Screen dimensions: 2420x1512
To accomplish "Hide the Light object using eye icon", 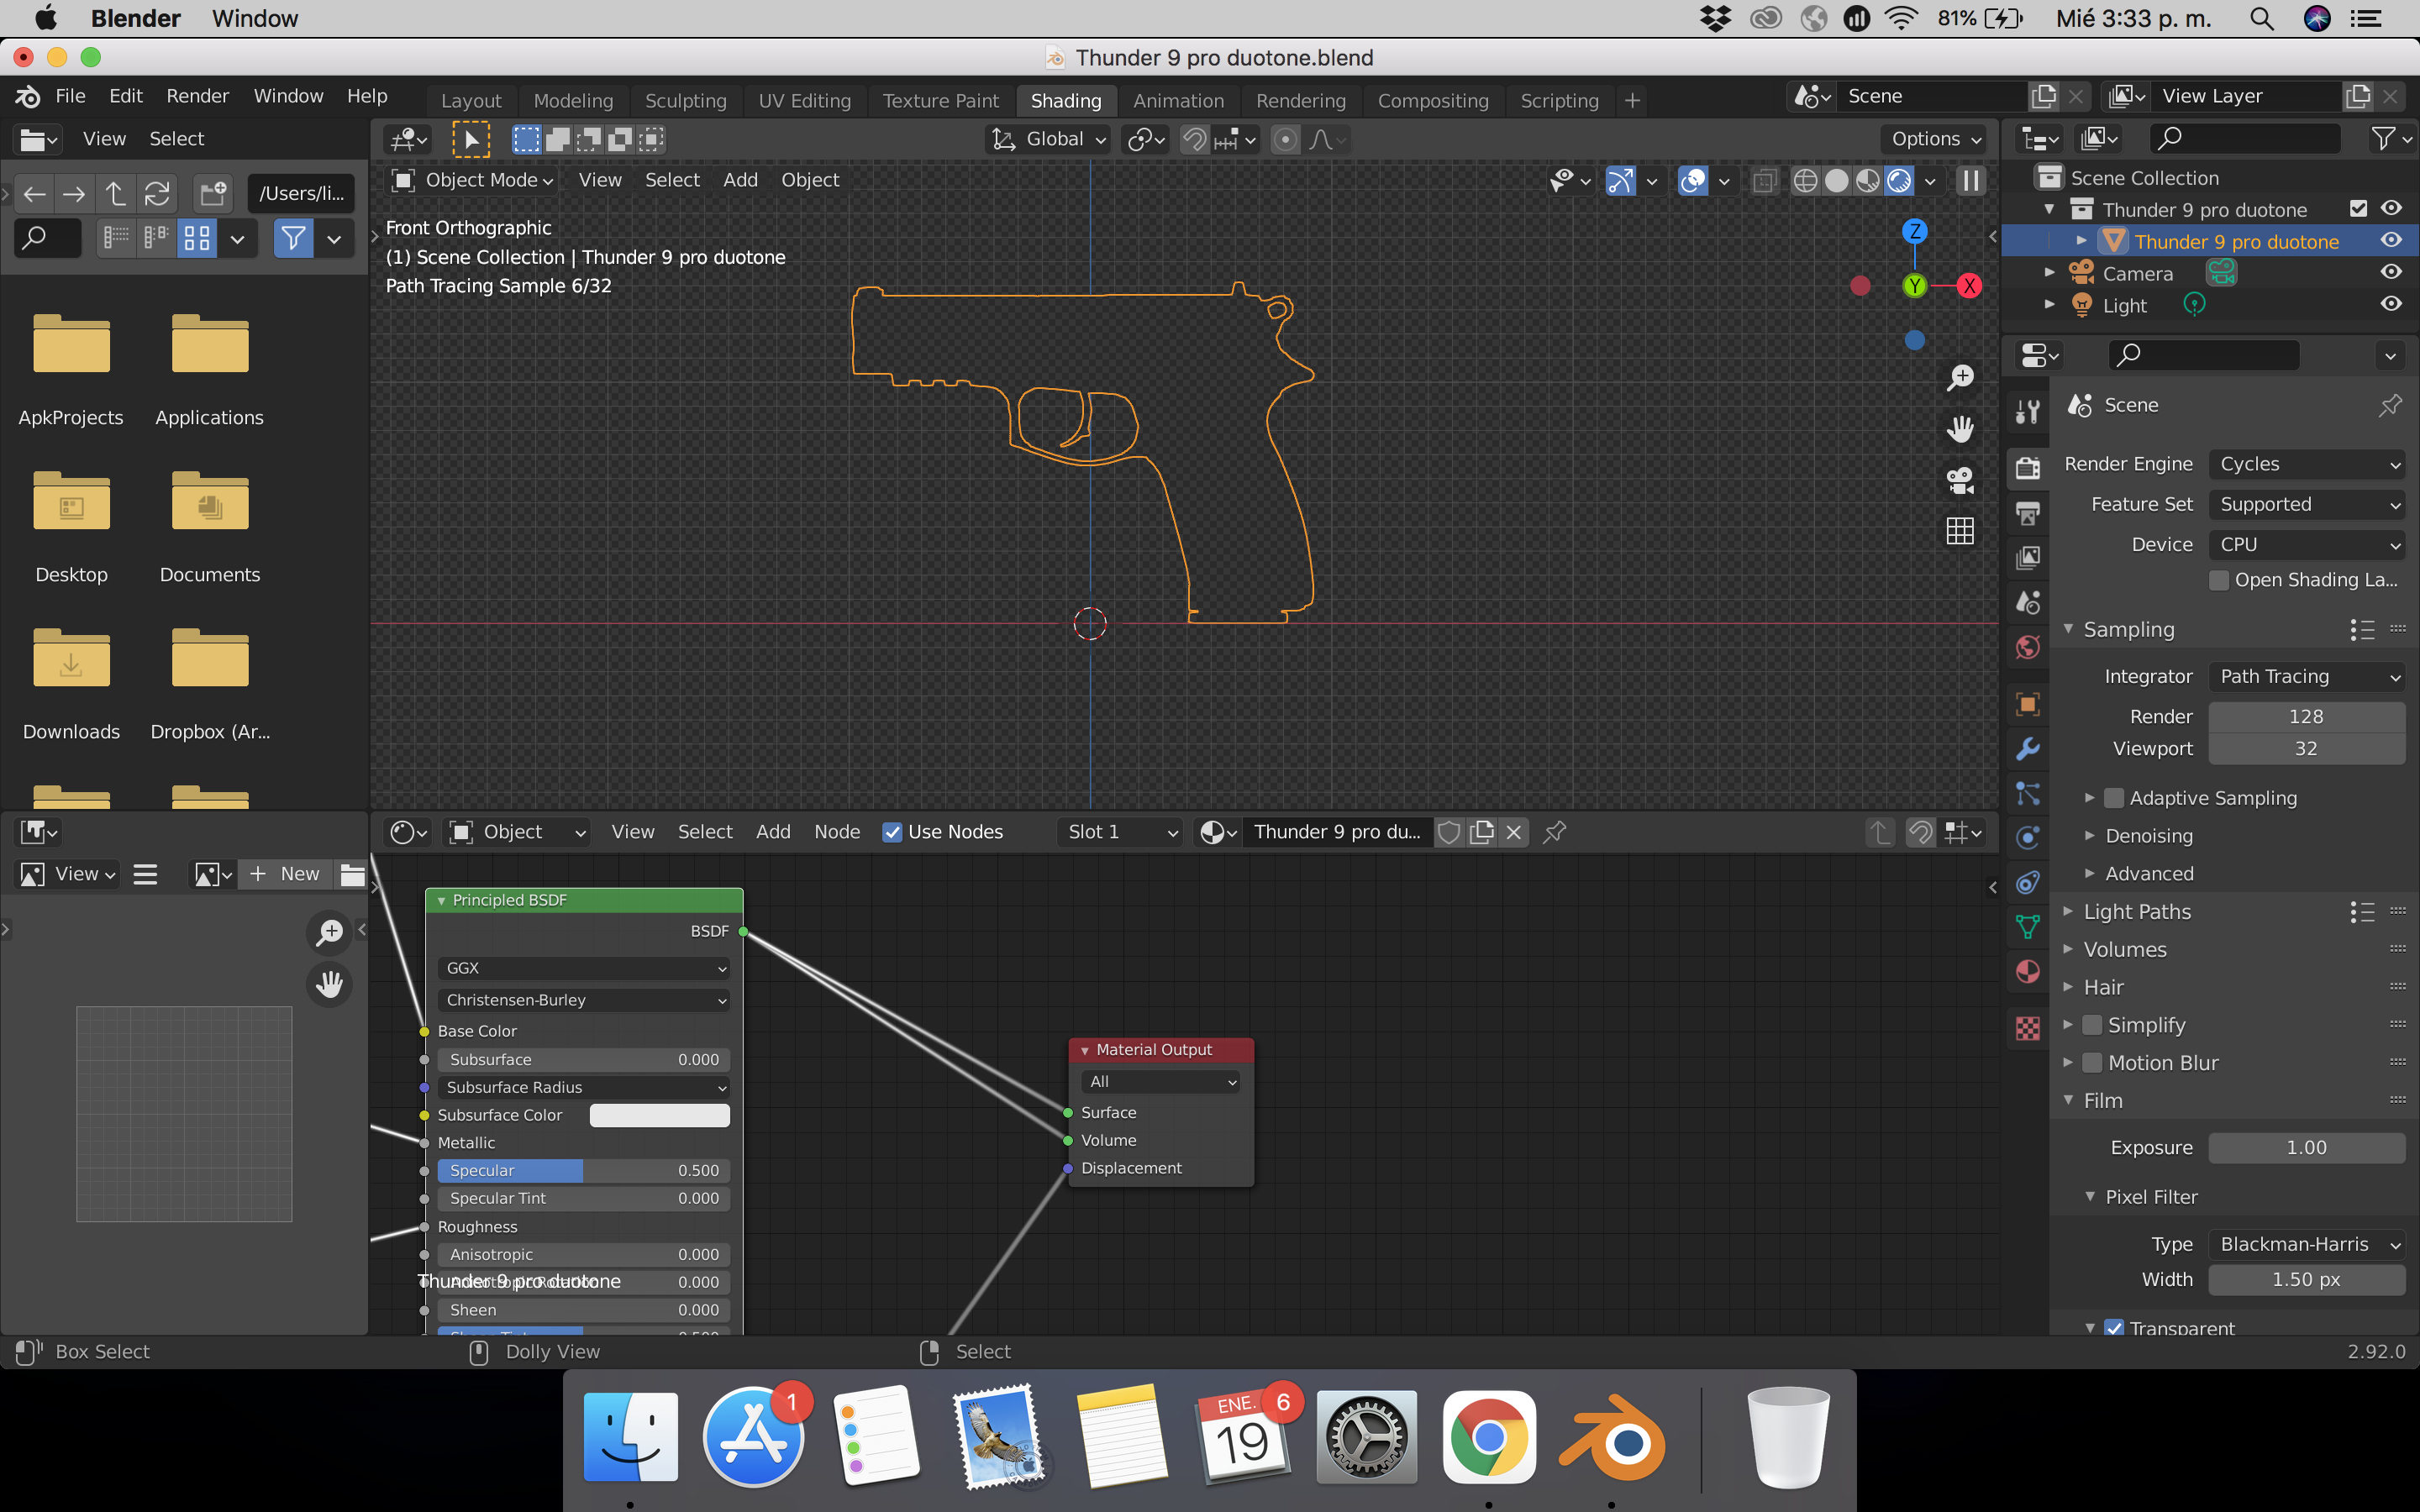I will 2390,304.
